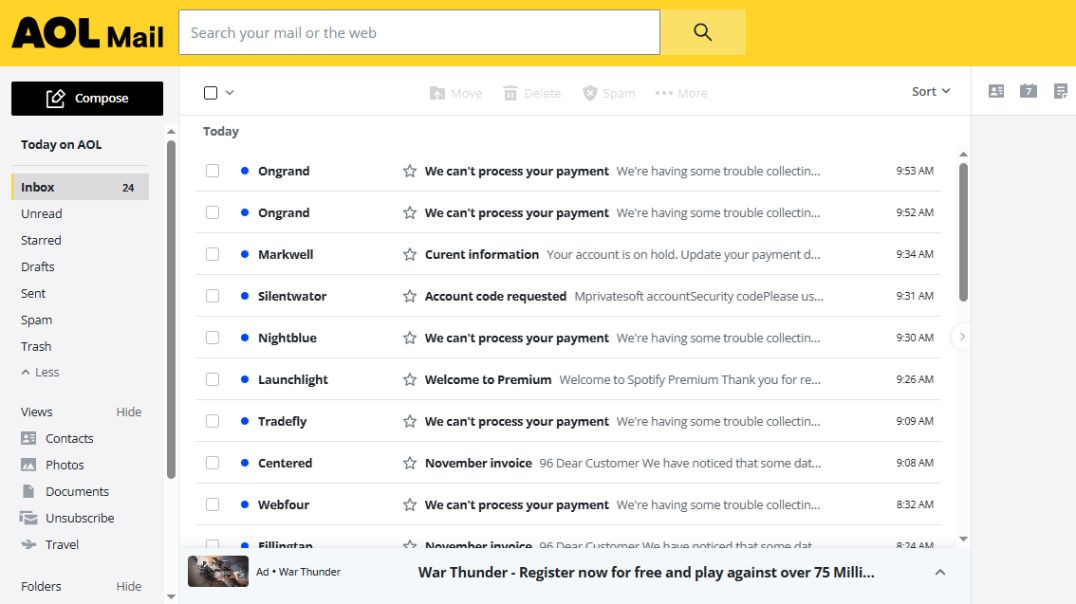
Task: Expand the War Thunder ad chevron
Action: click(x=940, y=572)
